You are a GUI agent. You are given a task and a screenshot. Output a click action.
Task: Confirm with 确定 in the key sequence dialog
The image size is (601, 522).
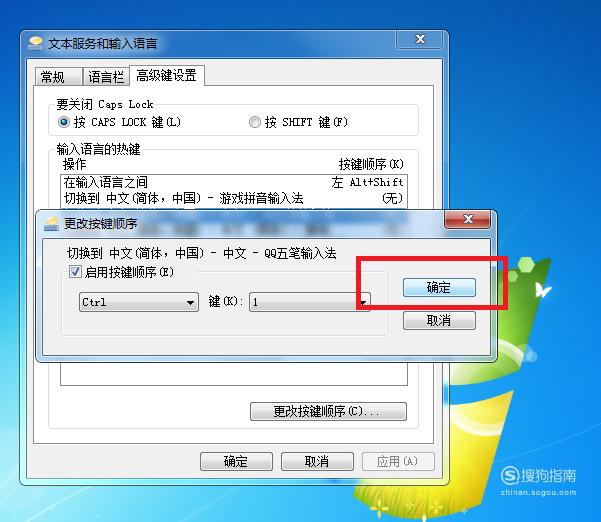point(439,287)
